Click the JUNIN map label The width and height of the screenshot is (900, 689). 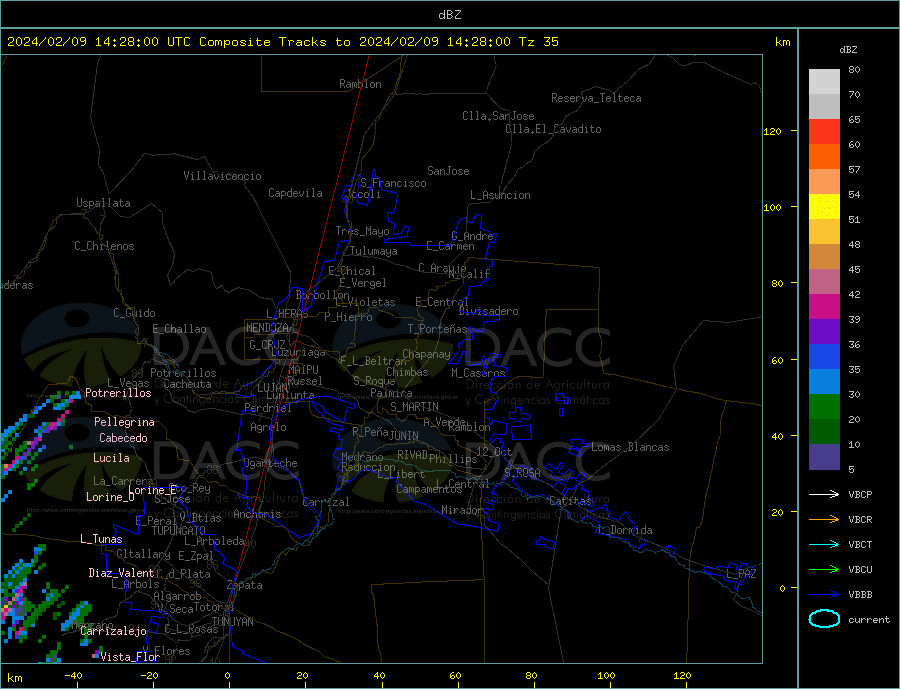(404, 436)
